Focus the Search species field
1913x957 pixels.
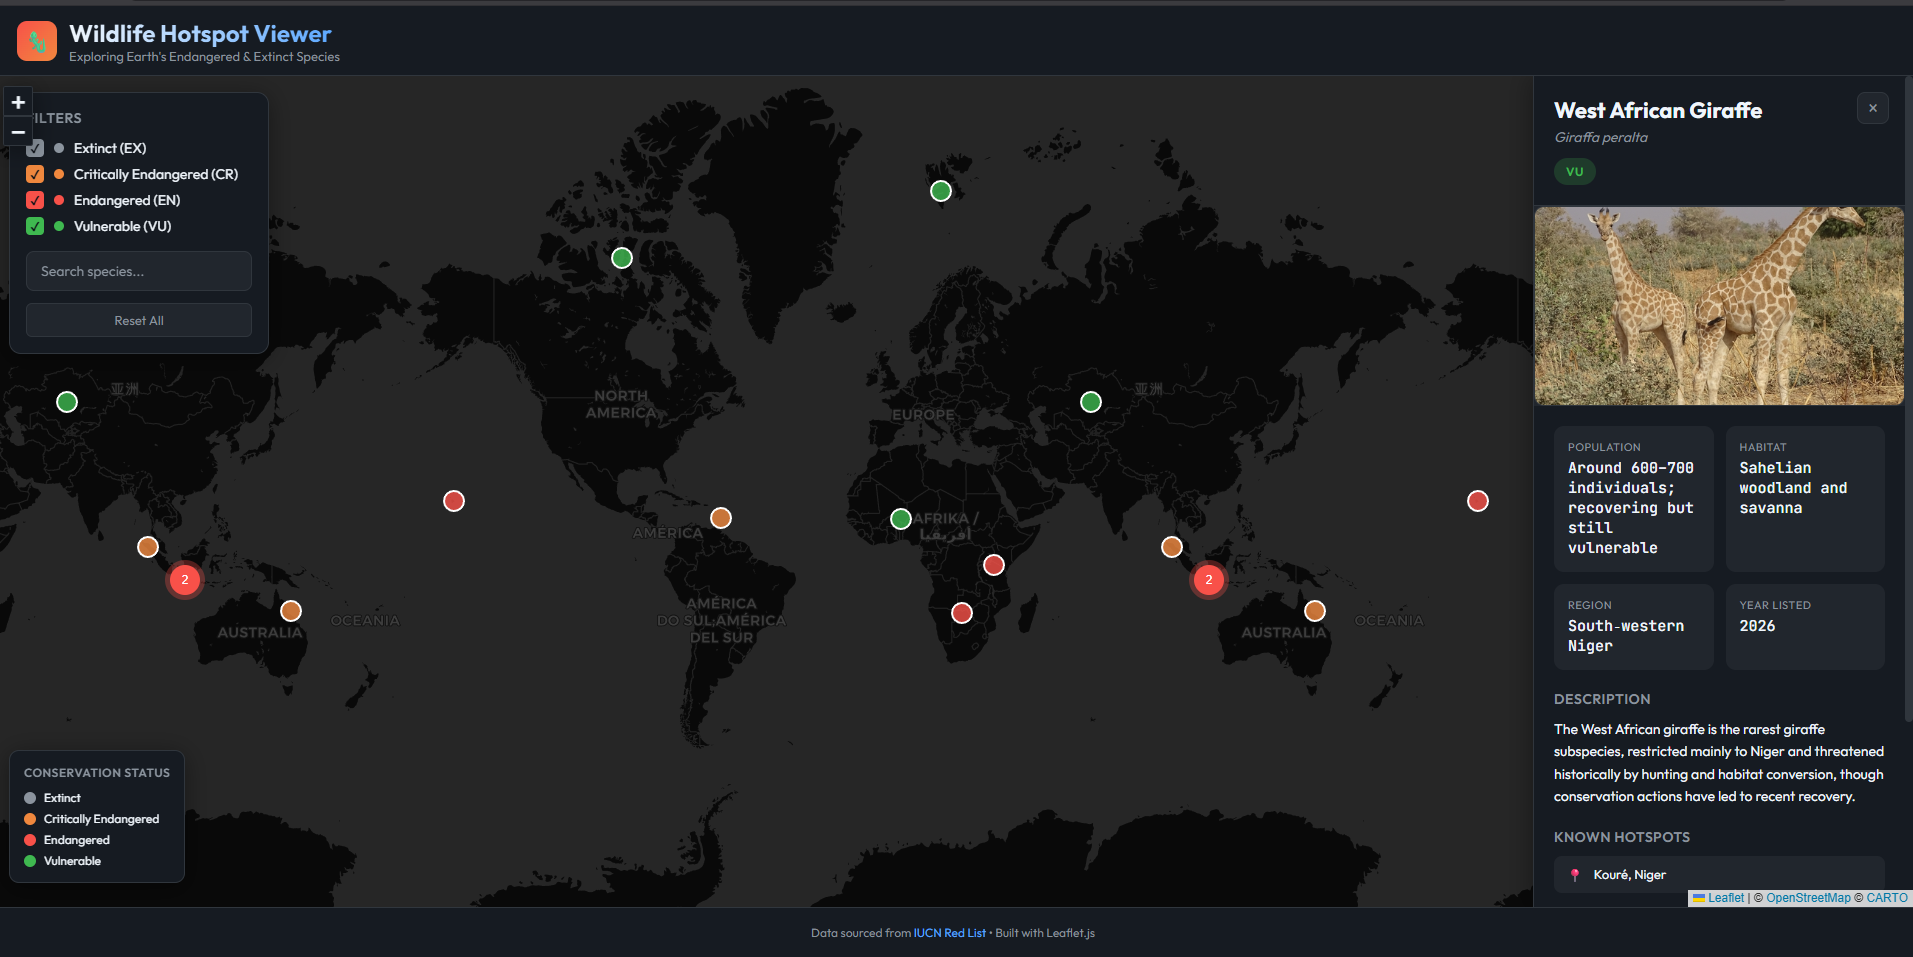click(x=139, y=271)
